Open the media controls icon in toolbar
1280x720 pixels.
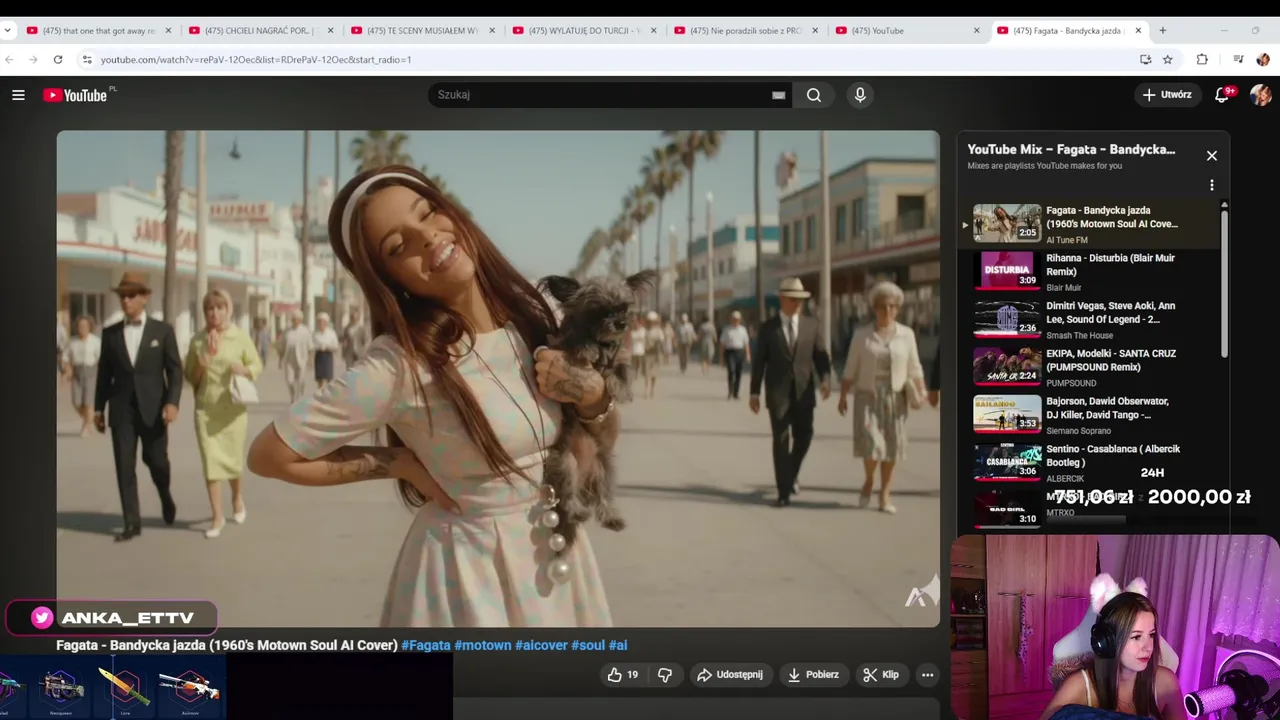tap(1238, 60)
